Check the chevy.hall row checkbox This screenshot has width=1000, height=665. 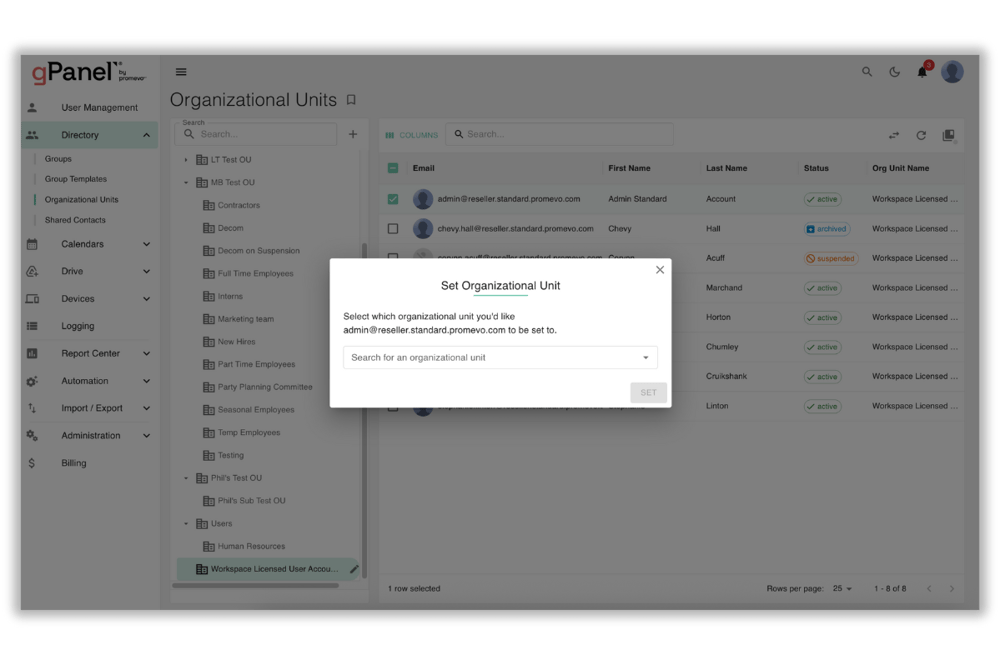[393, 228]
